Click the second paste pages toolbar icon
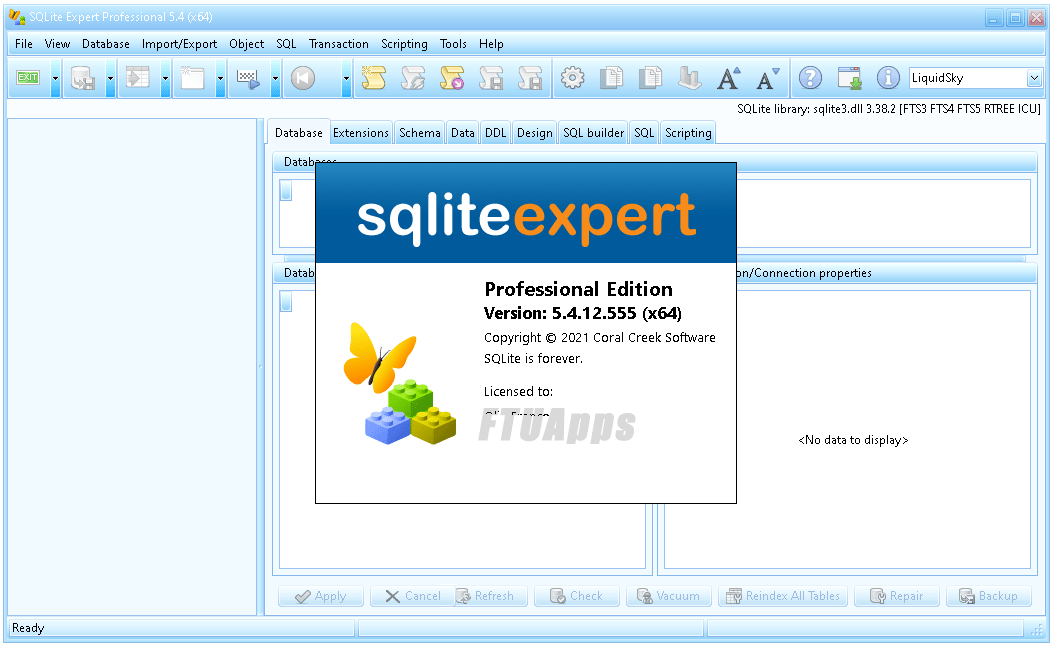This screenshot has width=1051, height=645. (x=650, y=78)
